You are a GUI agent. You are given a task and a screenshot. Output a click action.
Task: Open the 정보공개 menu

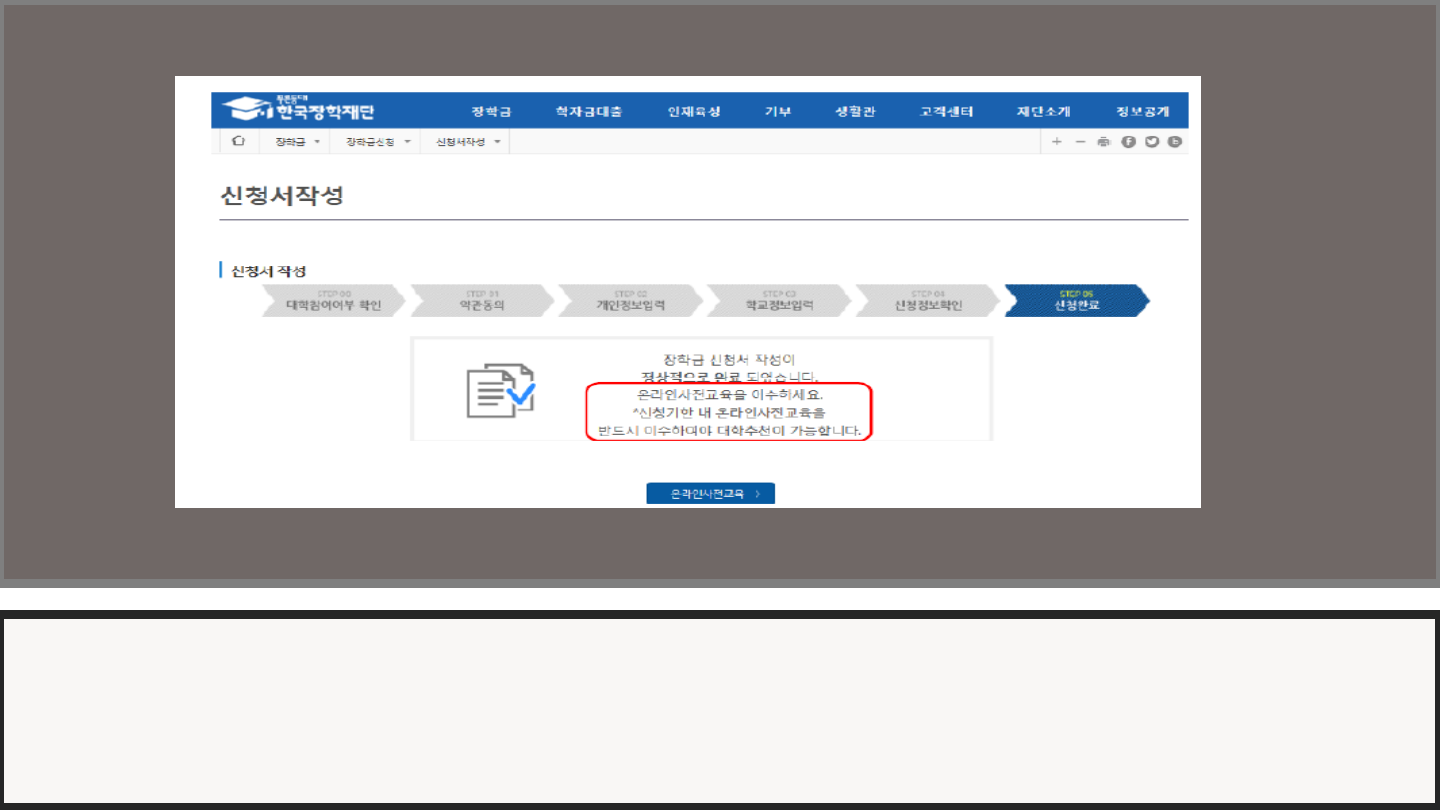1142,111
